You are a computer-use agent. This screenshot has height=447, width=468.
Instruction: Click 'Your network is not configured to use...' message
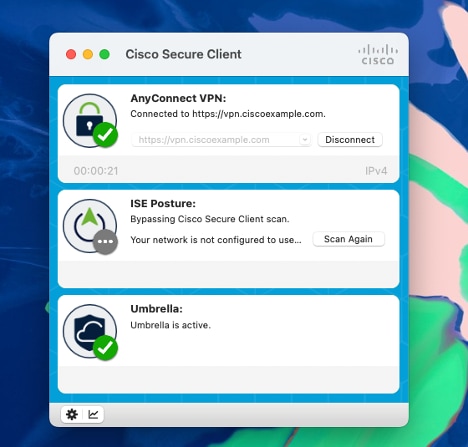216,240
